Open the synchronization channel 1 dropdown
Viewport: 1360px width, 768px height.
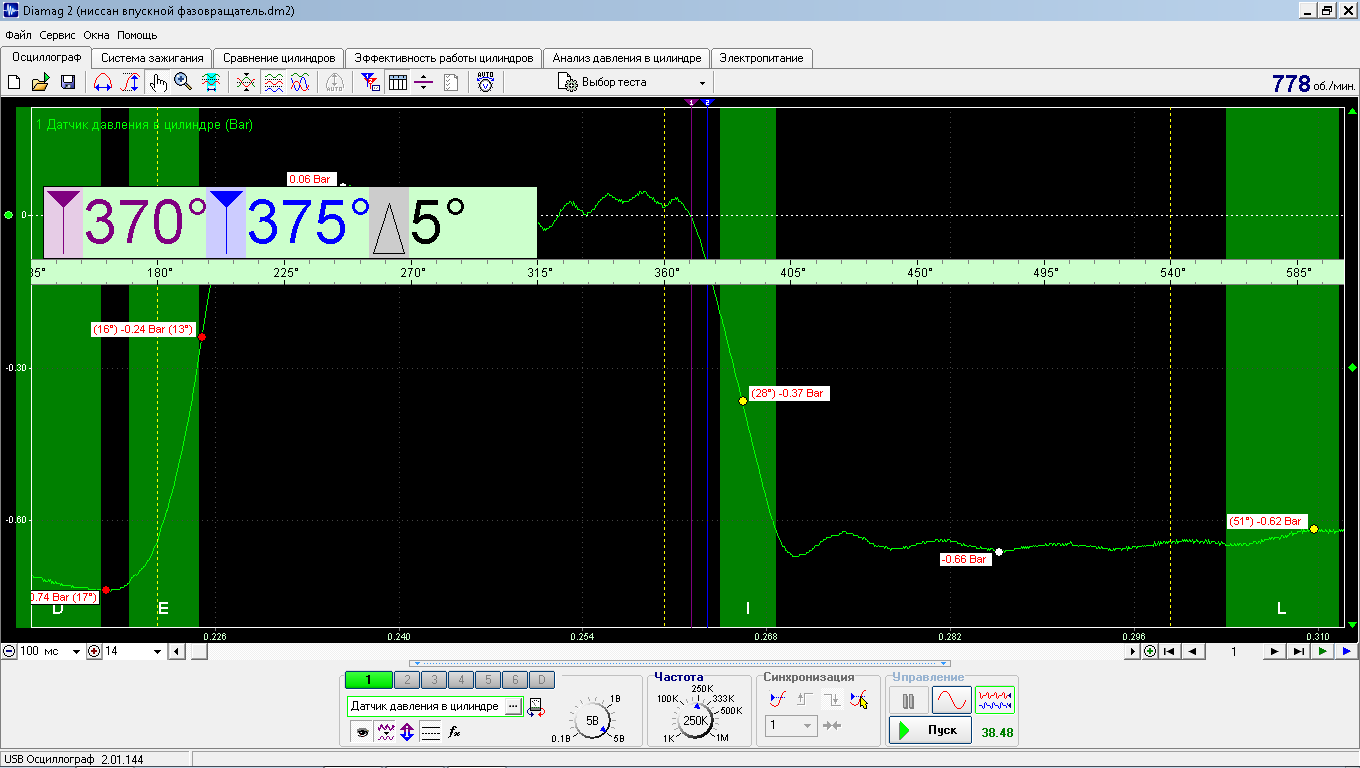(792, 726)
